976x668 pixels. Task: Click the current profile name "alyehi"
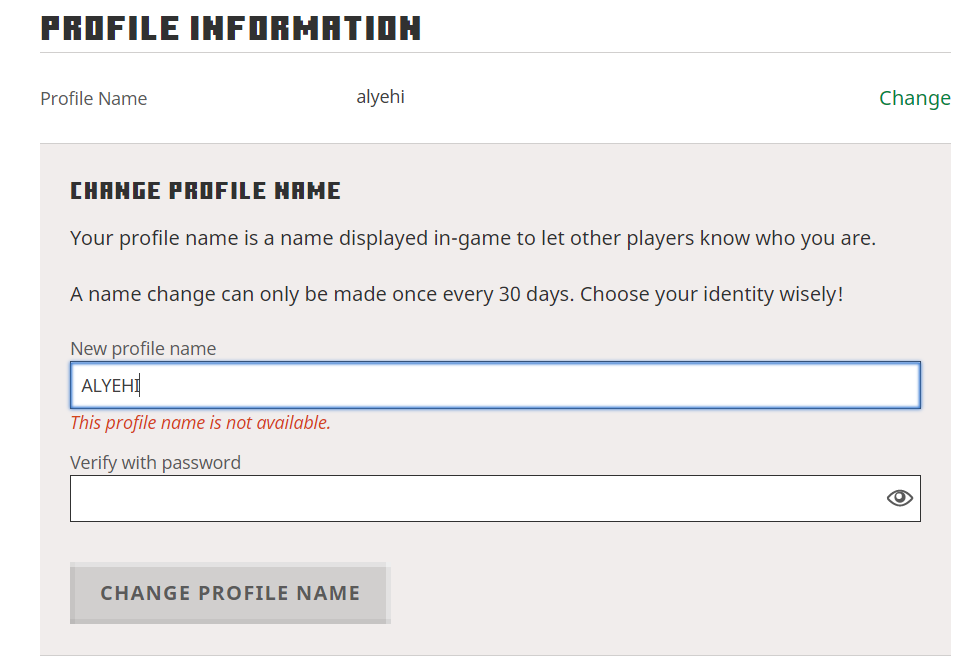[380, 97]
